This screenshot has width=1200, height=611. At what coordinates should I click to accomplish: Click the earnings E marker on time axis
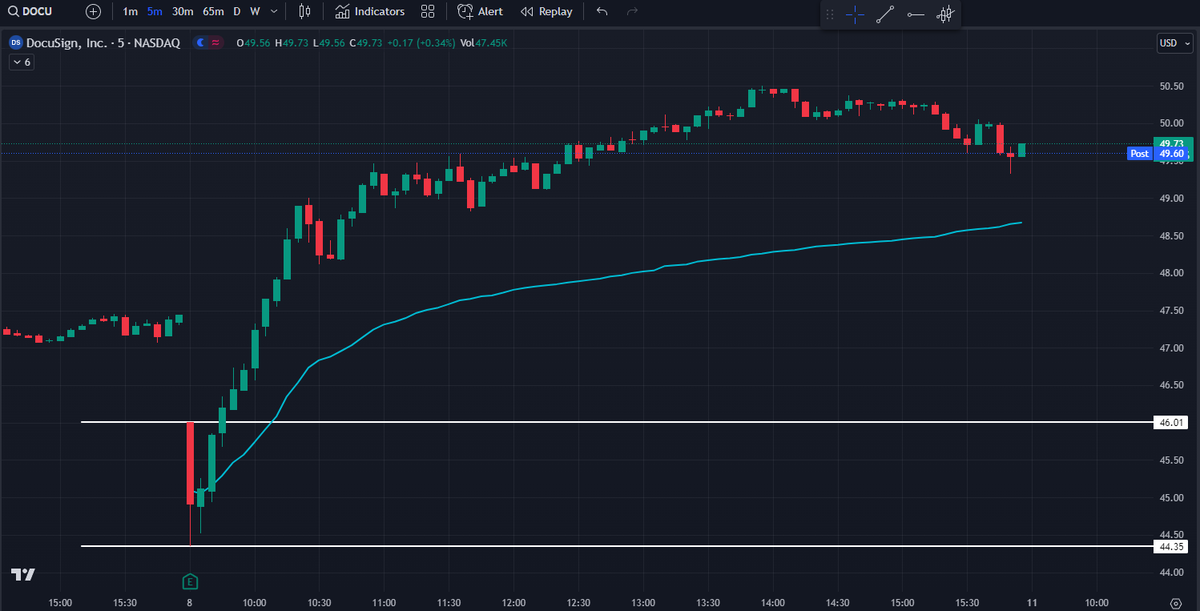coord(190,580)
